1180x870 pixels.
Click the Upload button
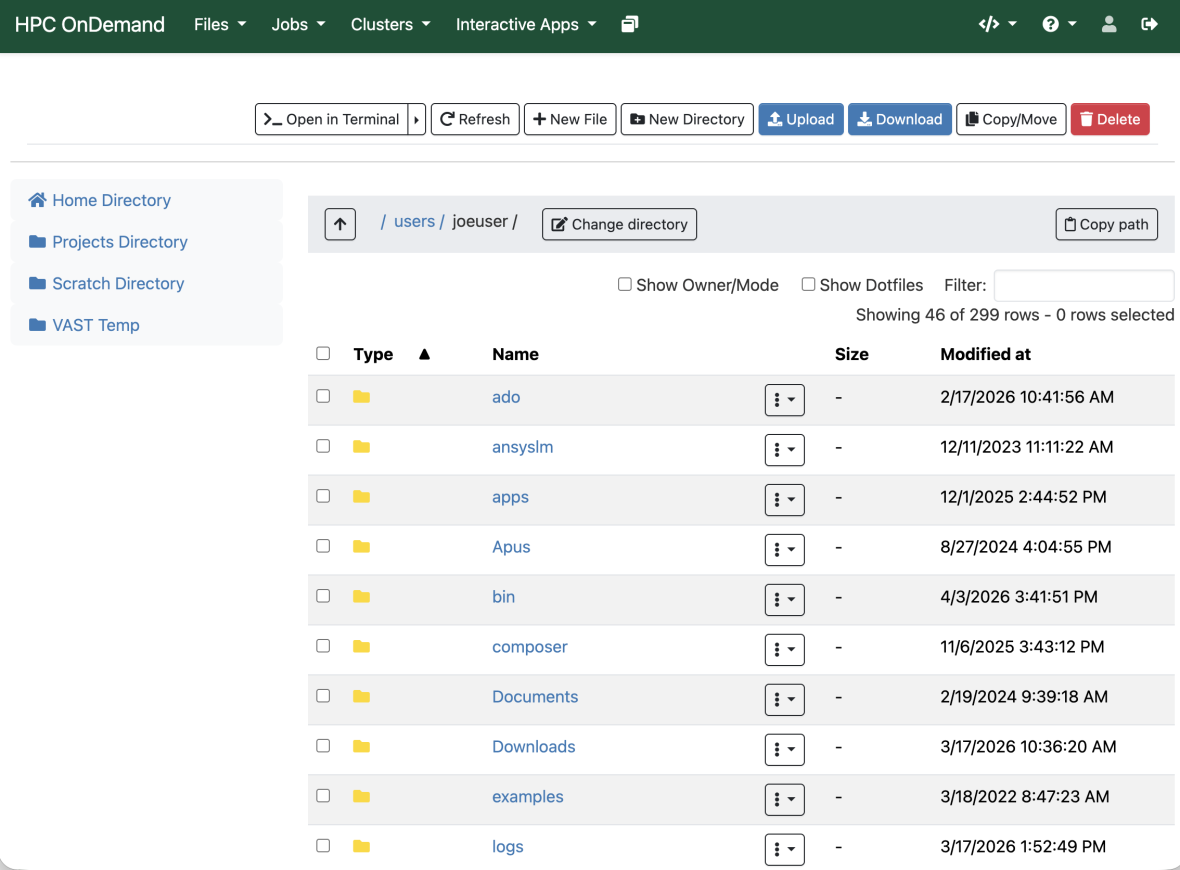[800, 119]
